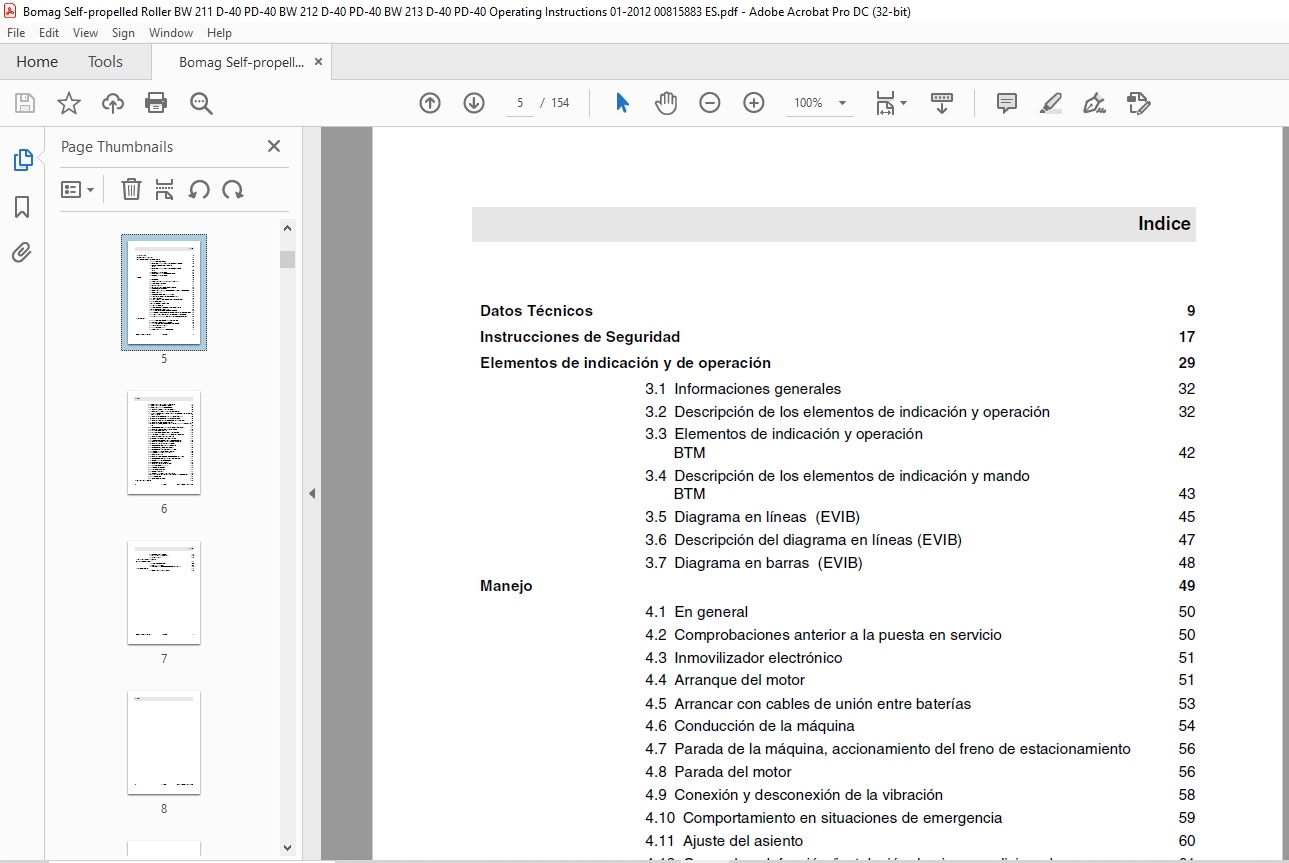The width and height of the screenshot is (1289, 863).
Task: Click the stamp tool icon
Action: coord(1138,103)
